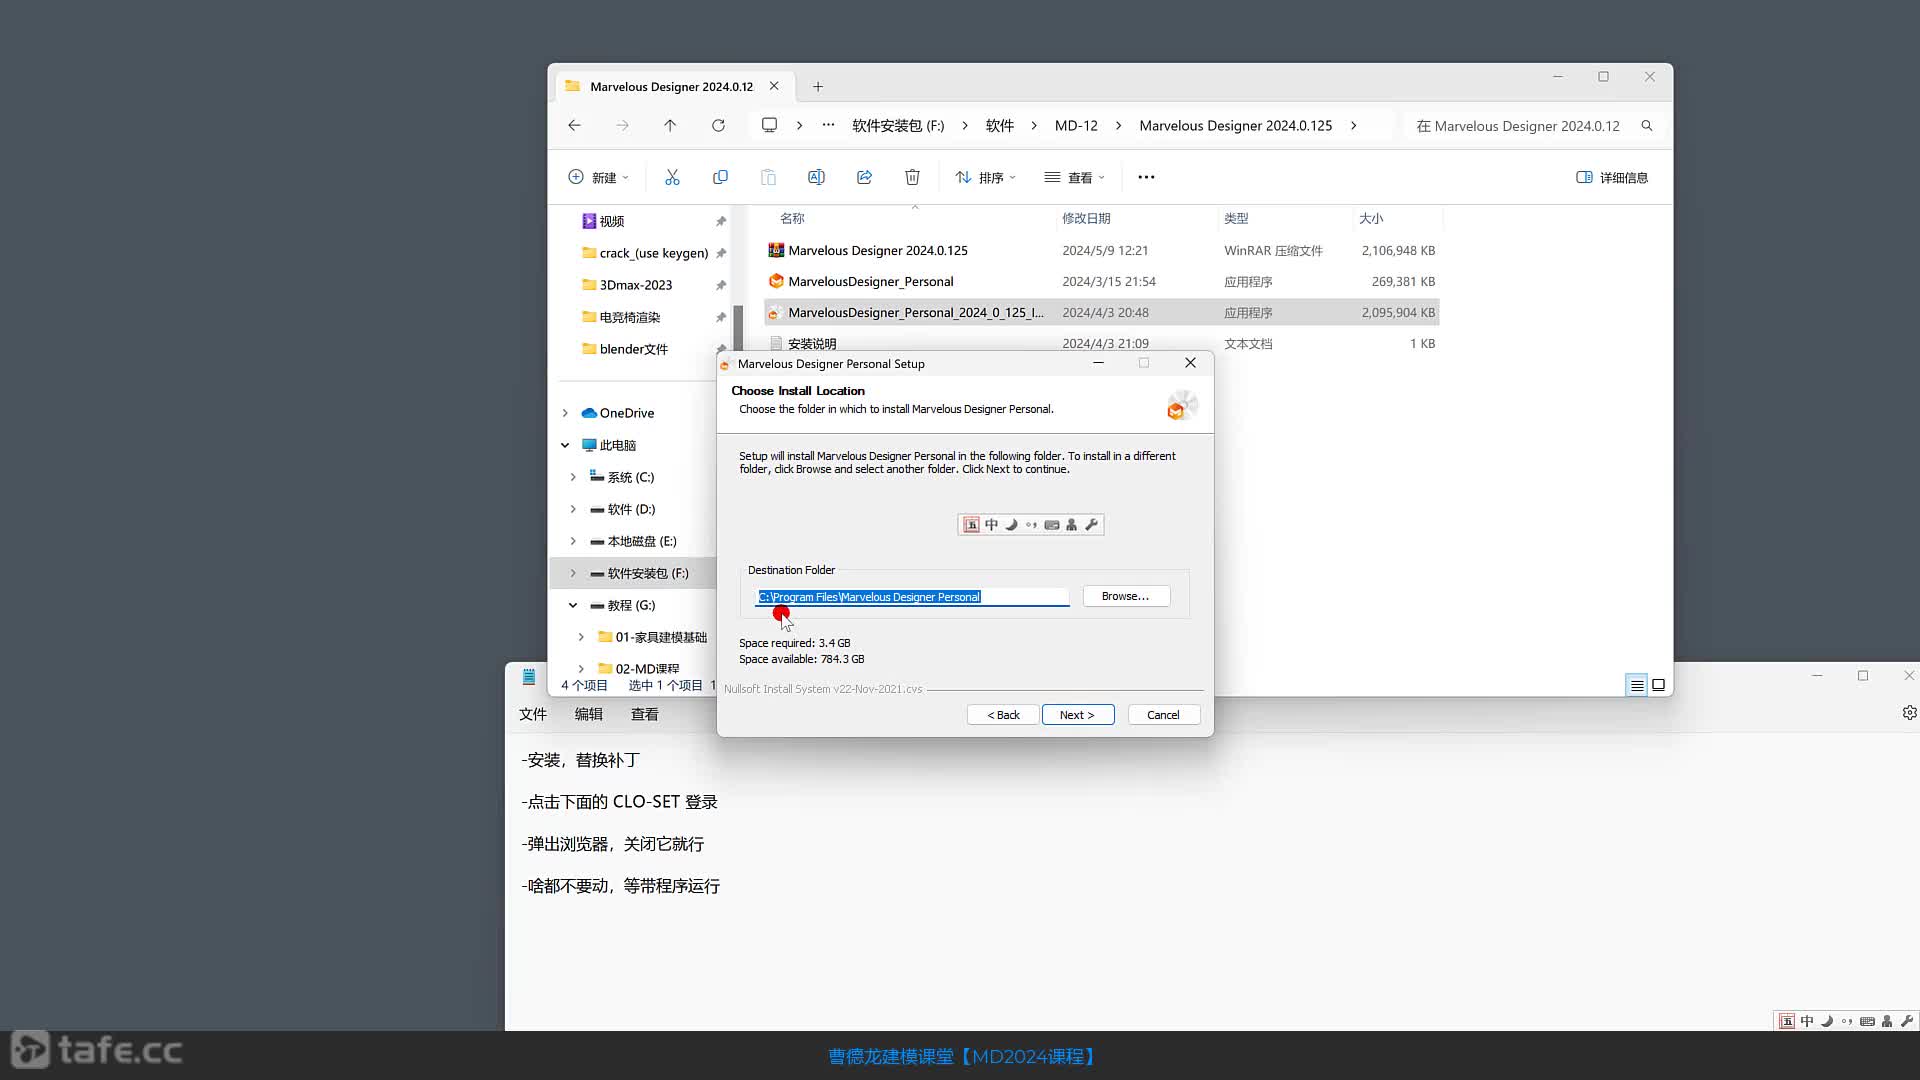The height and width of the screenshot is (1080, 1920).
Task: Click the wrench settings icon on floating IME bar
Action: [1091, 525]
